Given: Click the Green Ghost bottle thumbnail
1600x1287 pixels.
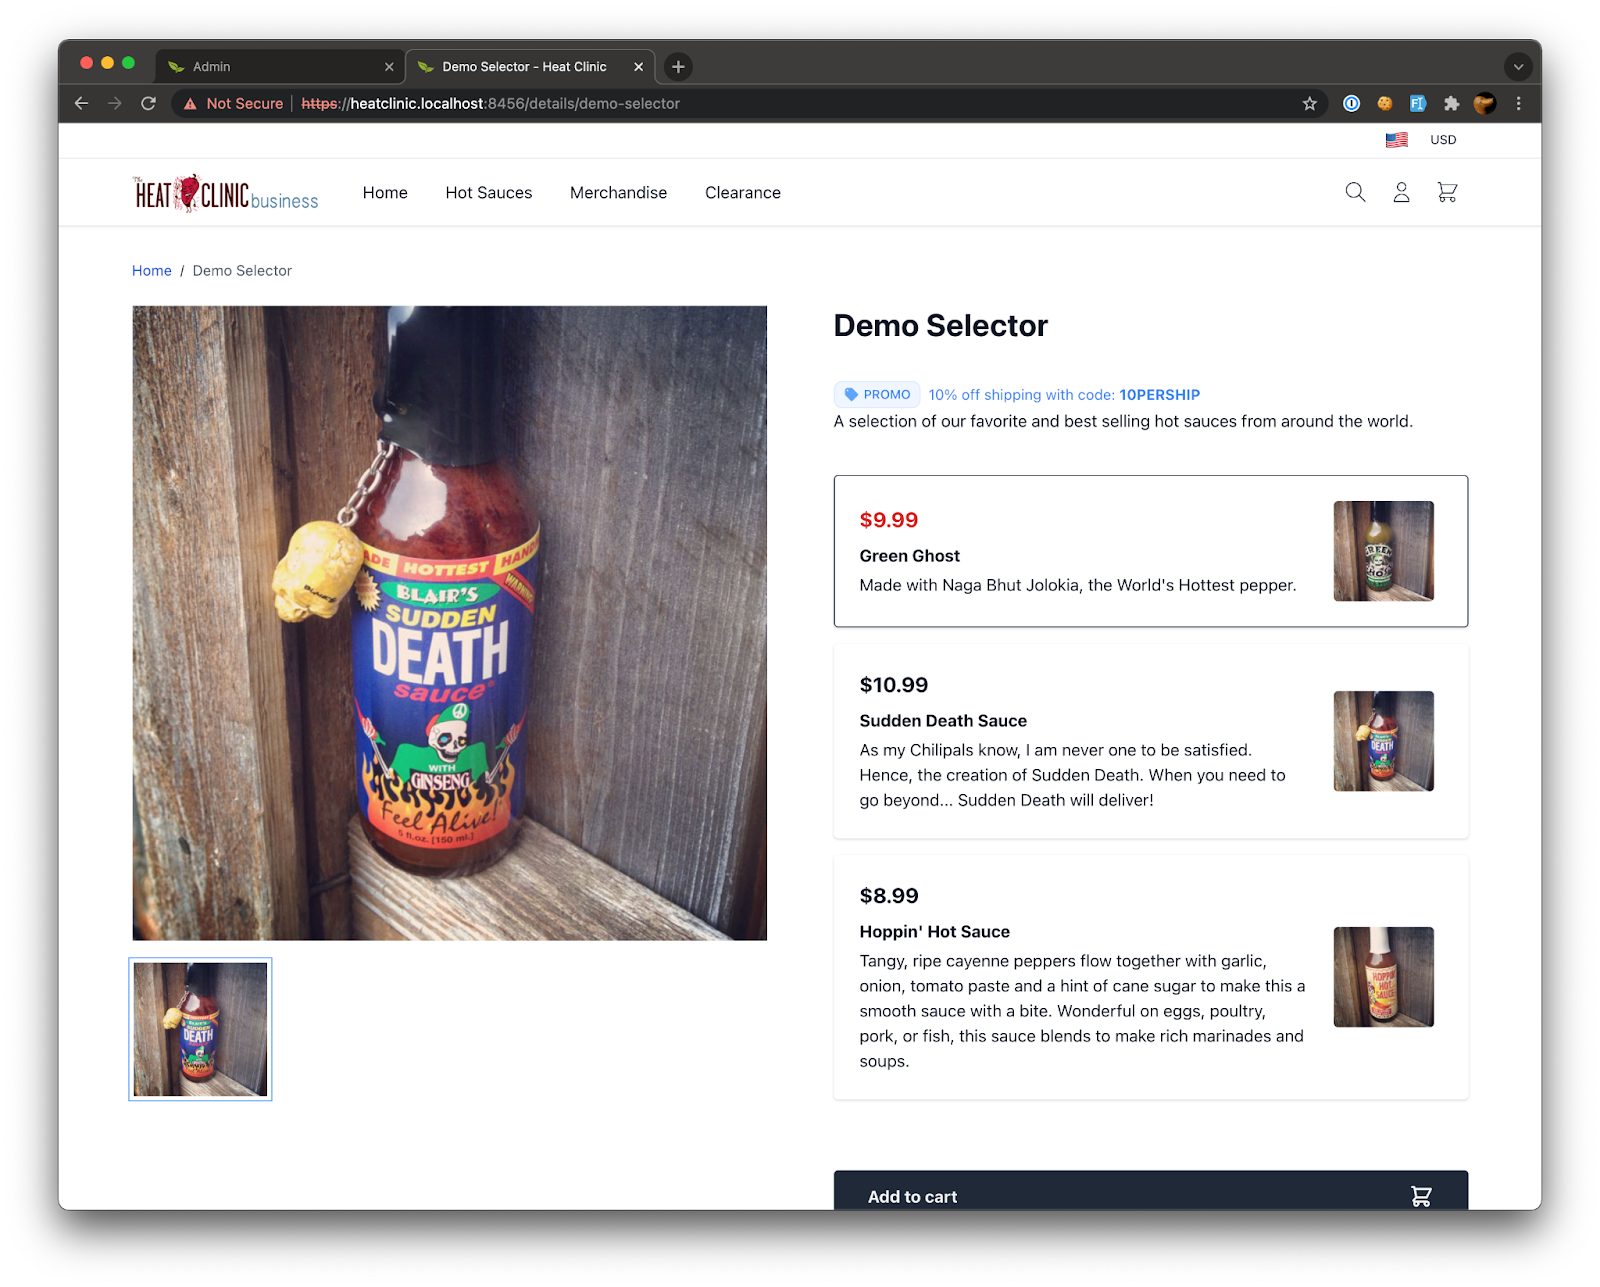Looking at the screenshot, I should pyautogui.click(x=1383, y=551).
